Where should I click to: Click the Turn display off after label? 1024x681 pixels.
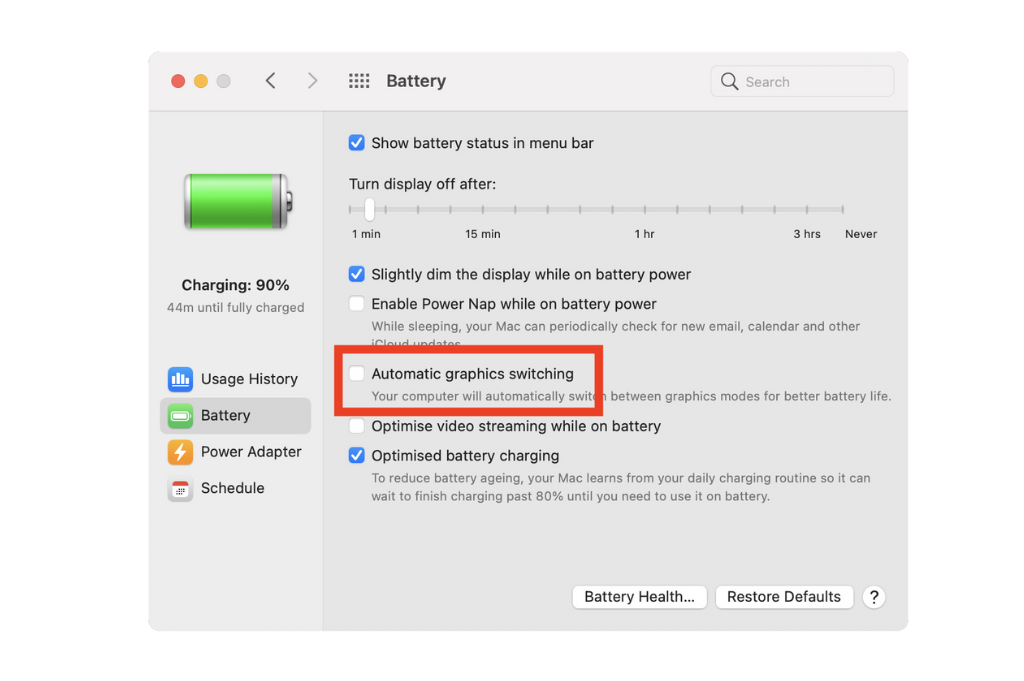(423, 184)
